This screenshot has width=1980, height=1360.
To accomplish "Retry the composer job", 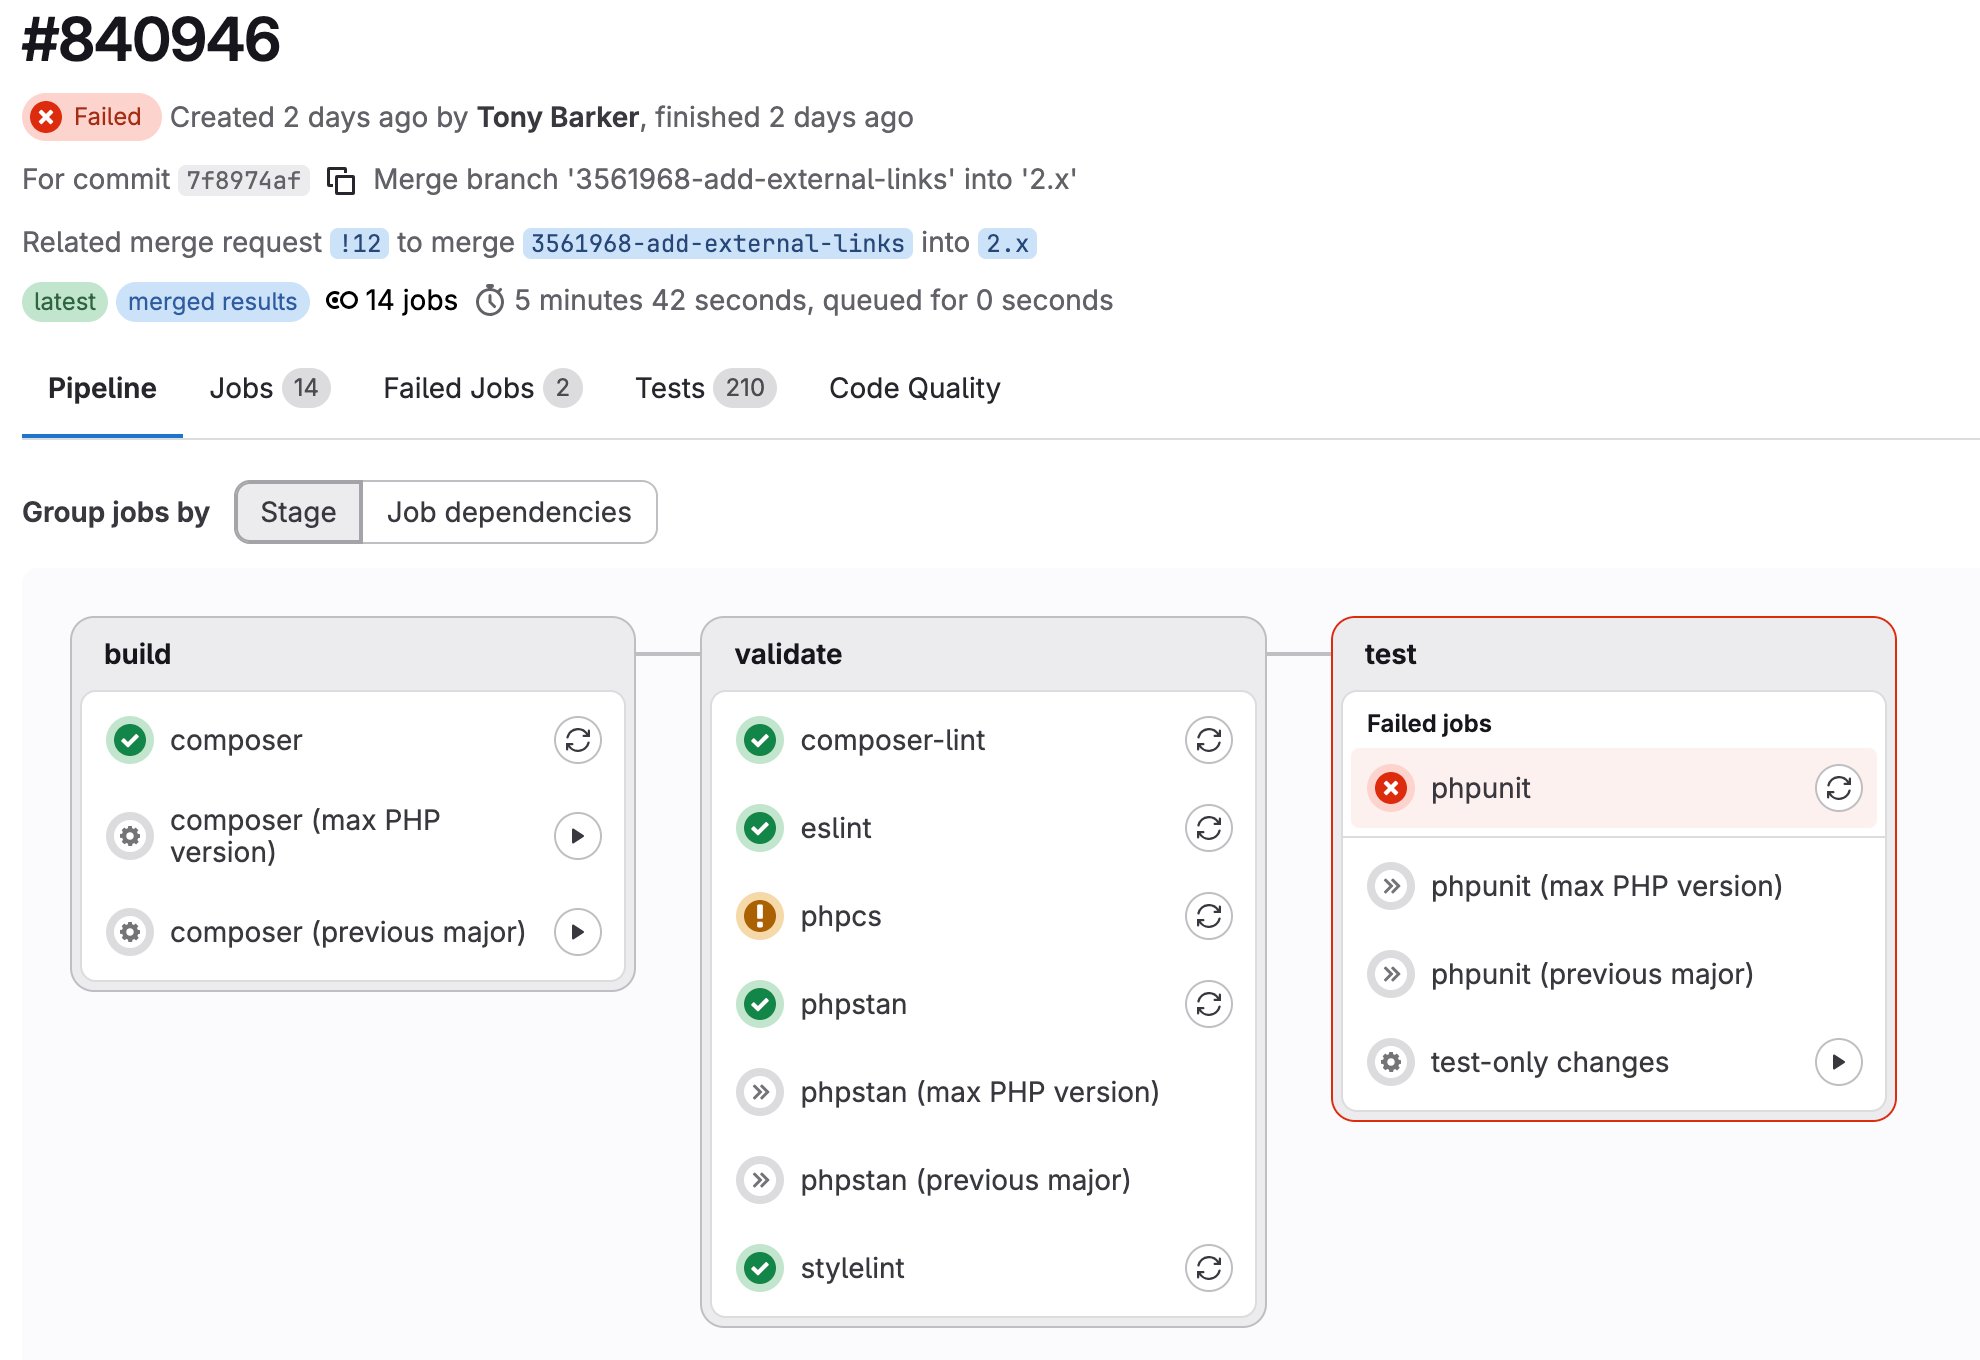I will [578, 740].
